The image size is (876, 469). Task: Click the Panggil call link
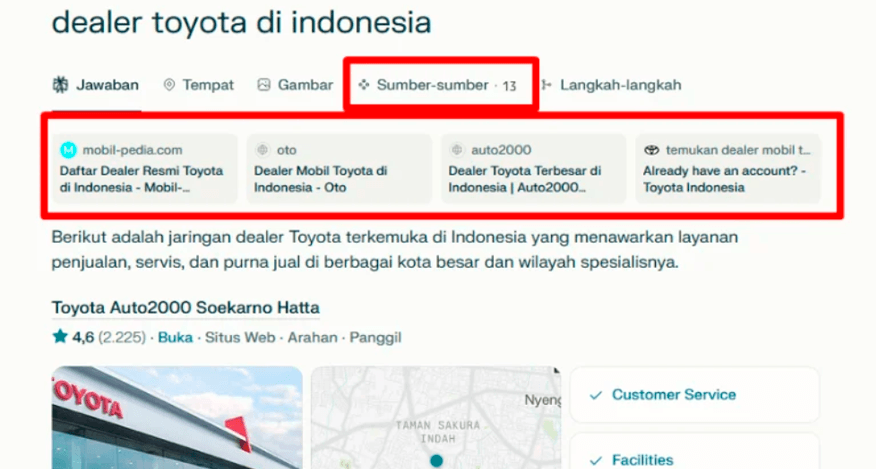[375, 338]
